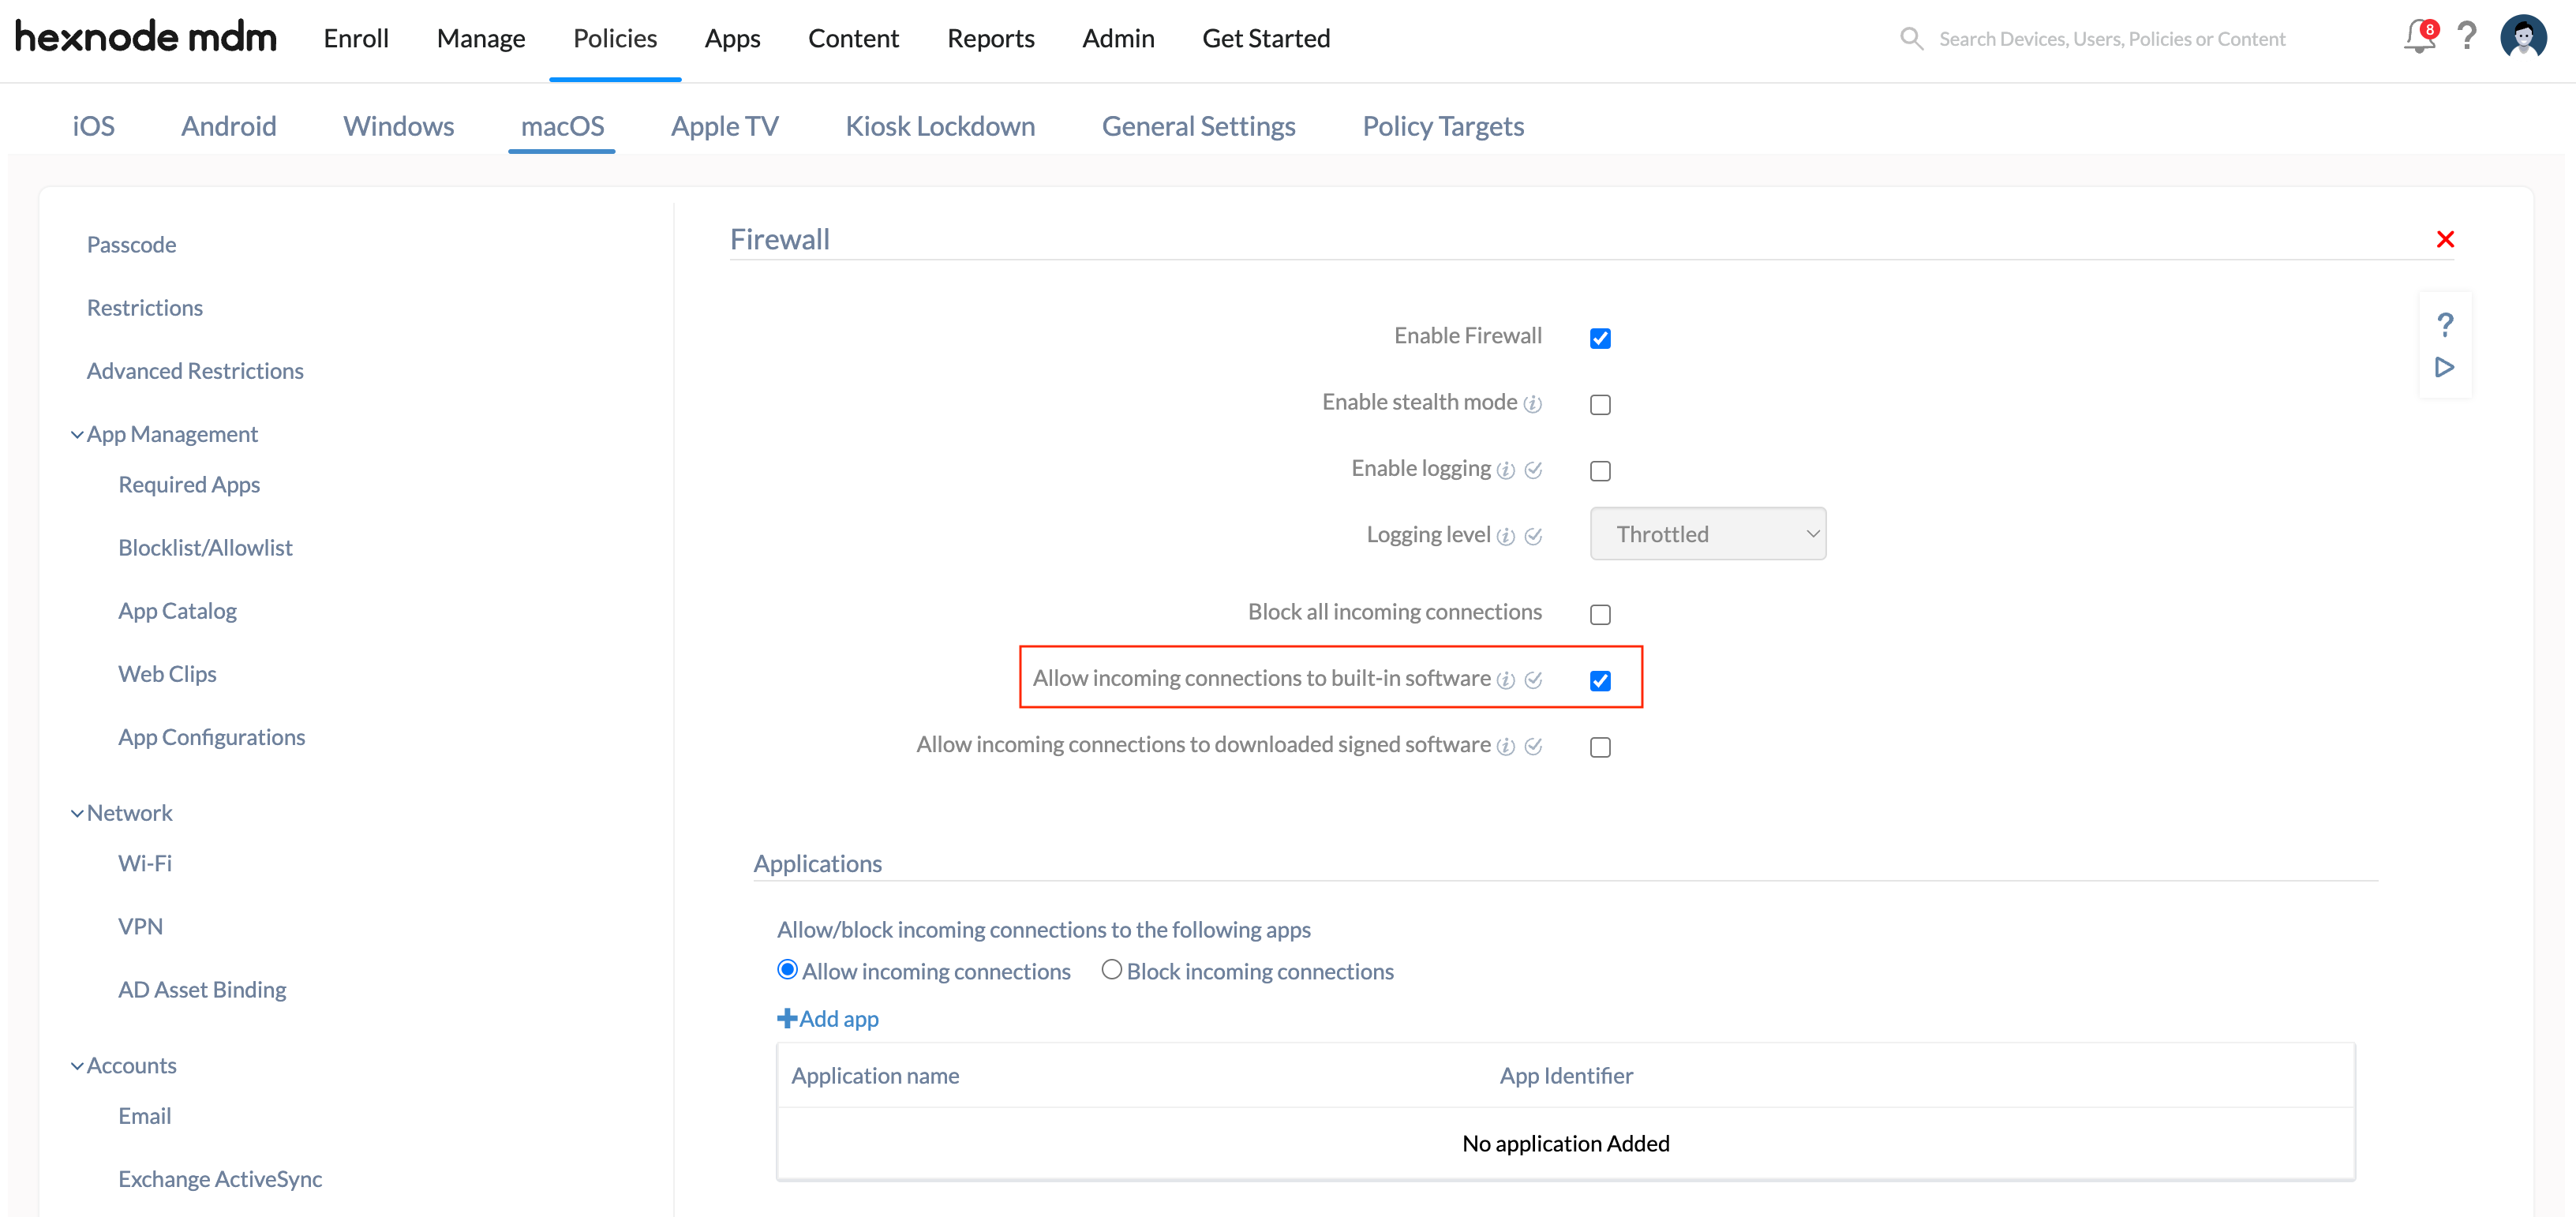Open Policy Targets tab
The image size is (2576, 1217).
(1443, 126)
